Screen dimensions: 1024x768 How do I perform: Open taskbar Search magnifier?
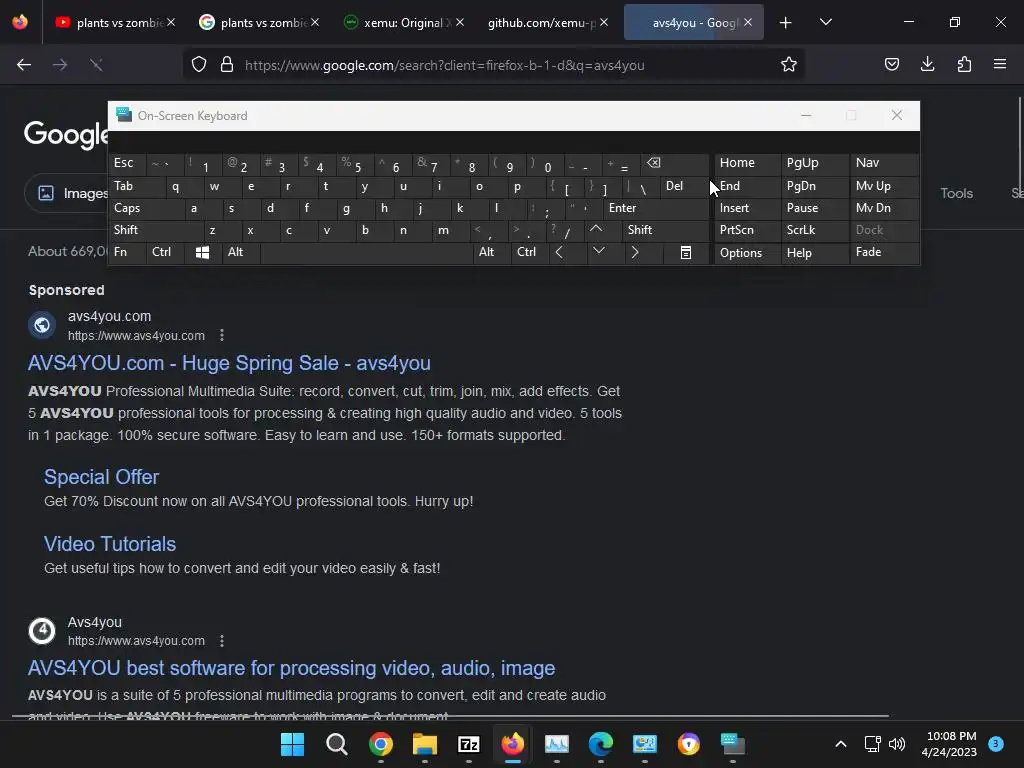(337, 744)
